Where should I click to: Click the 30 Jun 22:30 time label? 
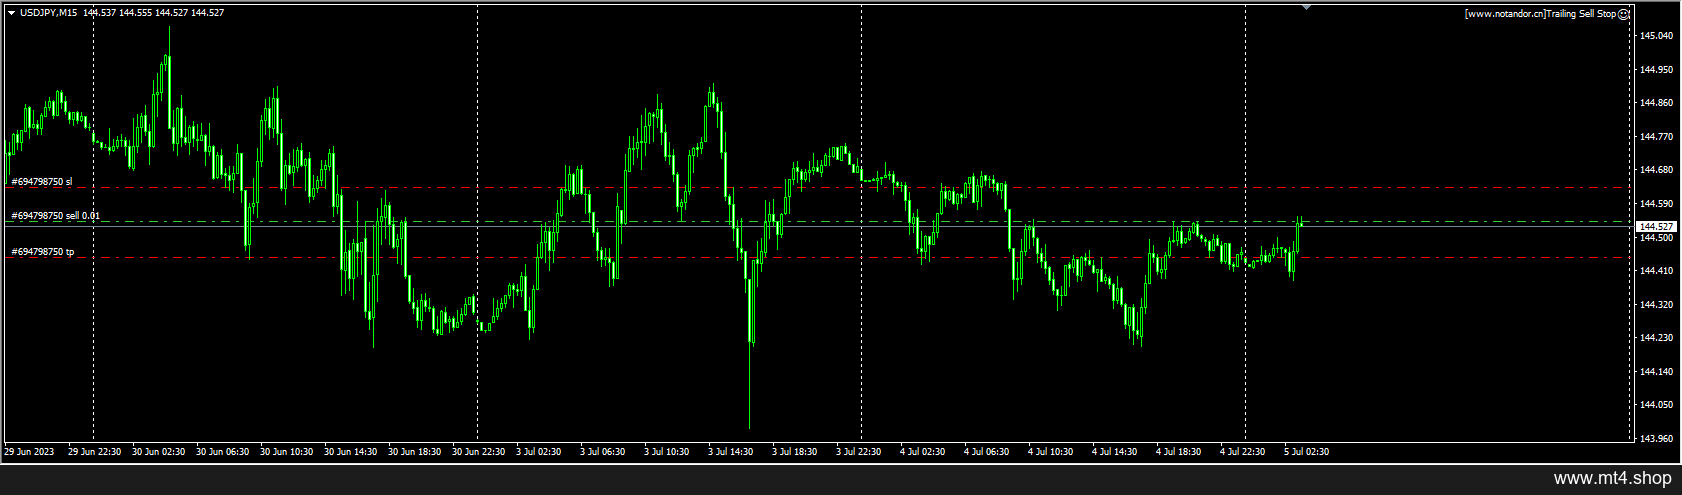pos(479,452)
